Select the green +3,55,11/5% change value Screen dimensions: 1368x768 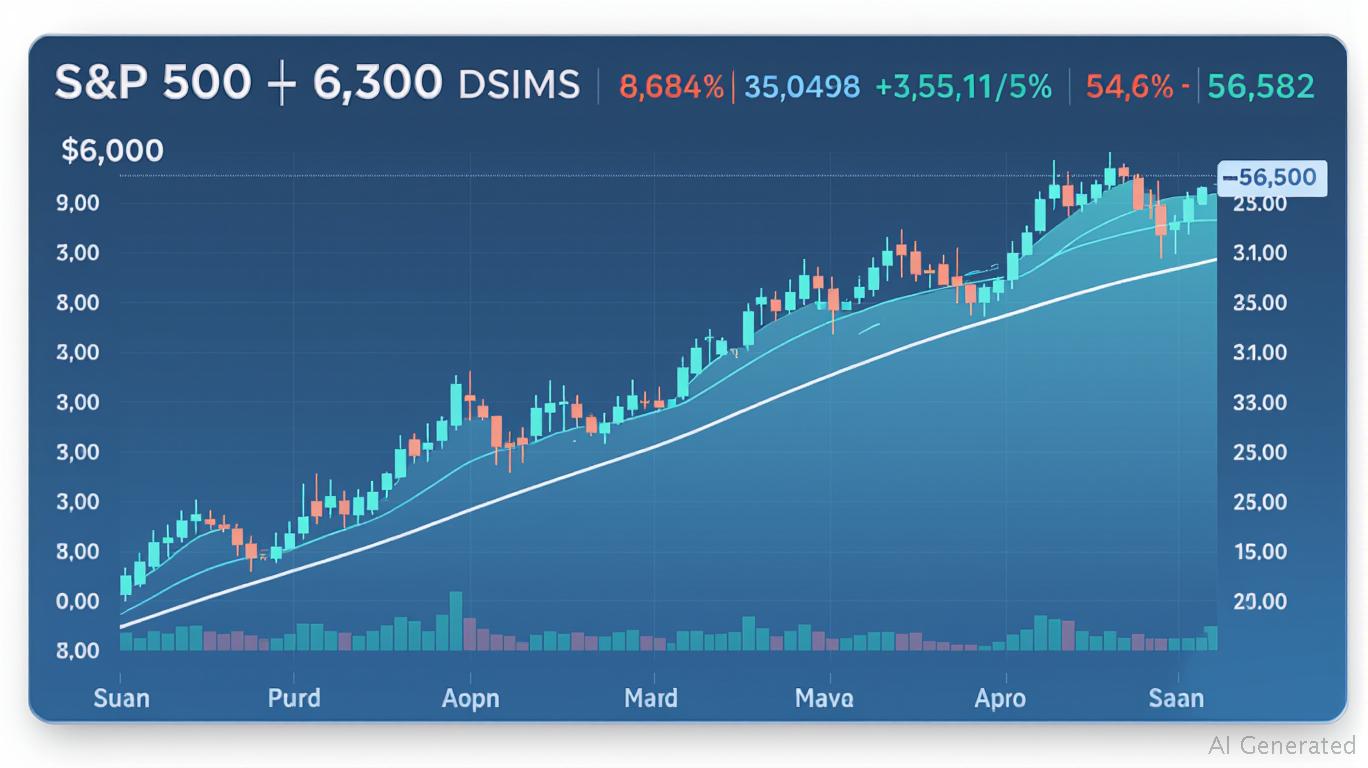point(963,87)
